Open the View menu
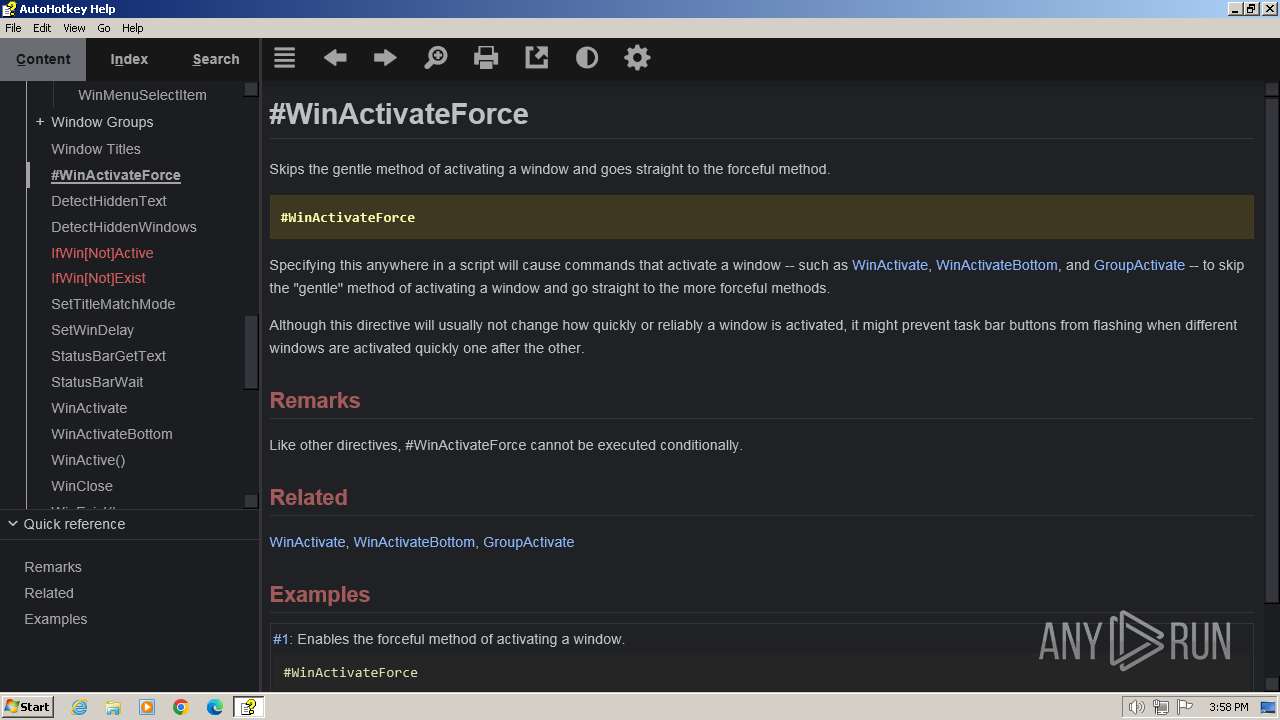1280x720 pixels. 74,28
